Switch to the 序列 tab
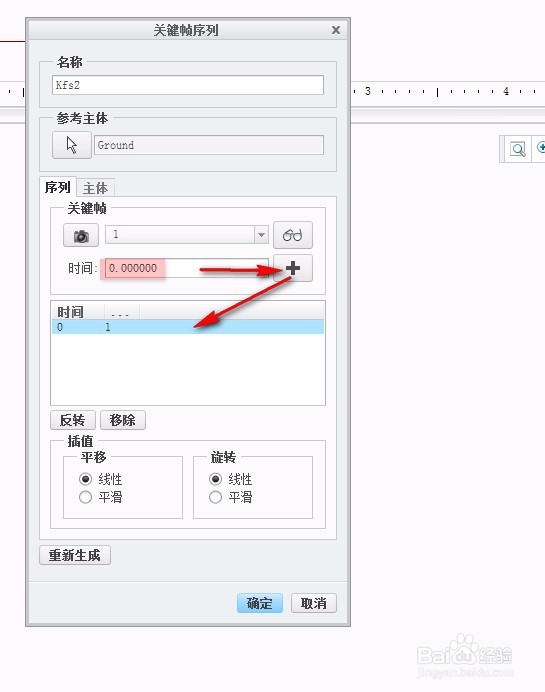Screen dimensions: 545x692 (x=58, y=188)
